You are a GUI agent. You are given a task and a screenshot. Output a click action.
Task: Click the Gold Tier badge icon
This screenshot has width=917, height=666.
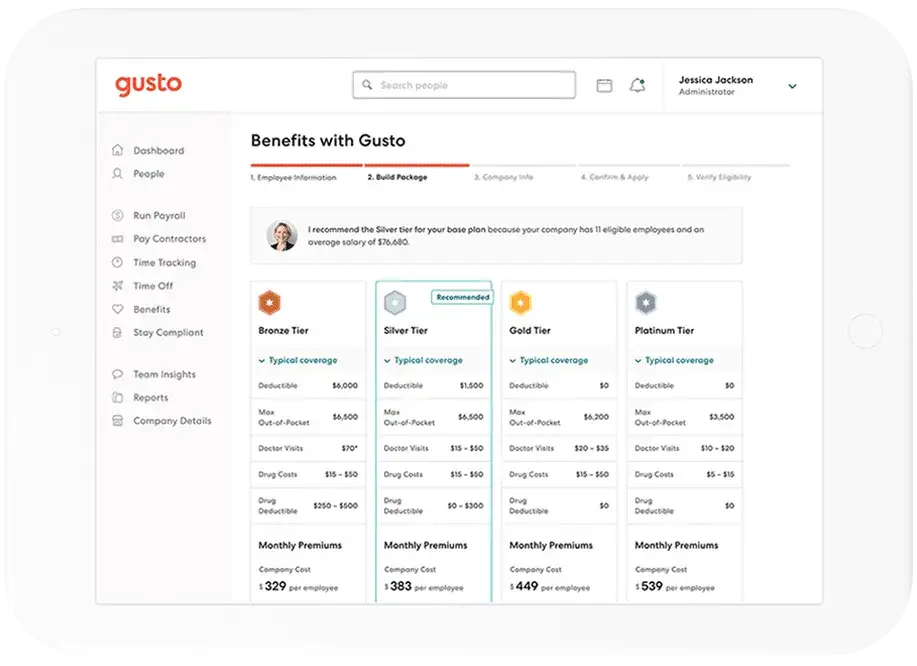(520, 303)
